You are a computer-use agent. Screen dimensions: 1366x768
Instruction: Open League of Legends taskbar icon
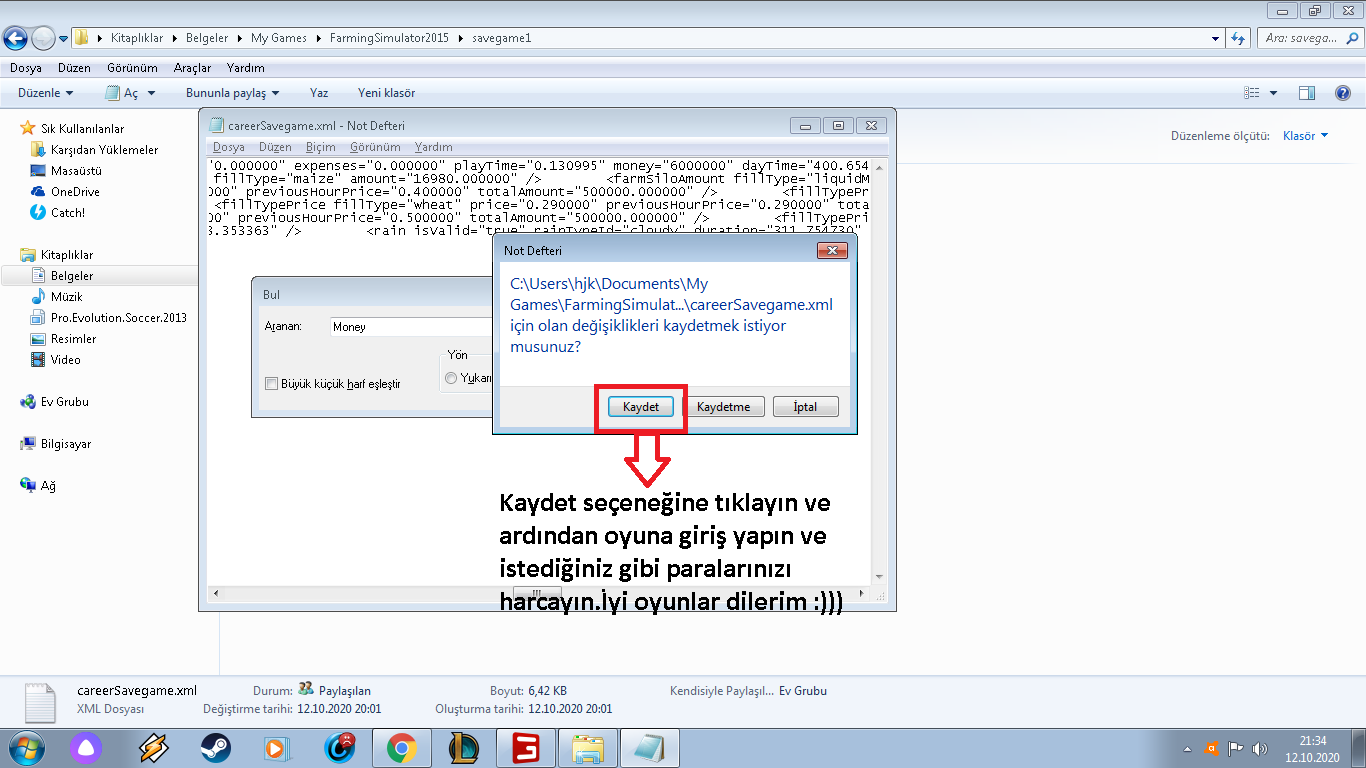[466, 748]
